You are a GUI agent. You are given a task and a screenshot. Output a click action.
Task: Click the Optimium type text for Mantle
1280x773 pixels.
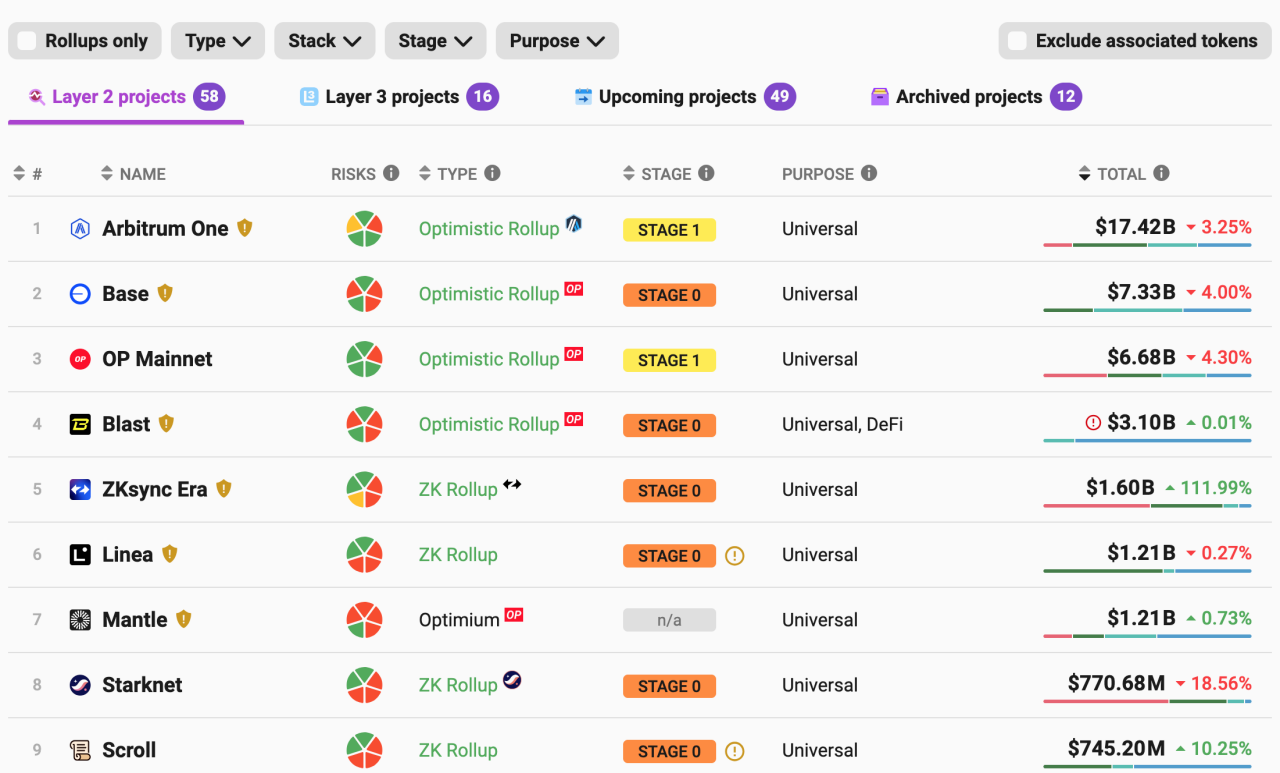pyautogui.click(x=459, y=621)
